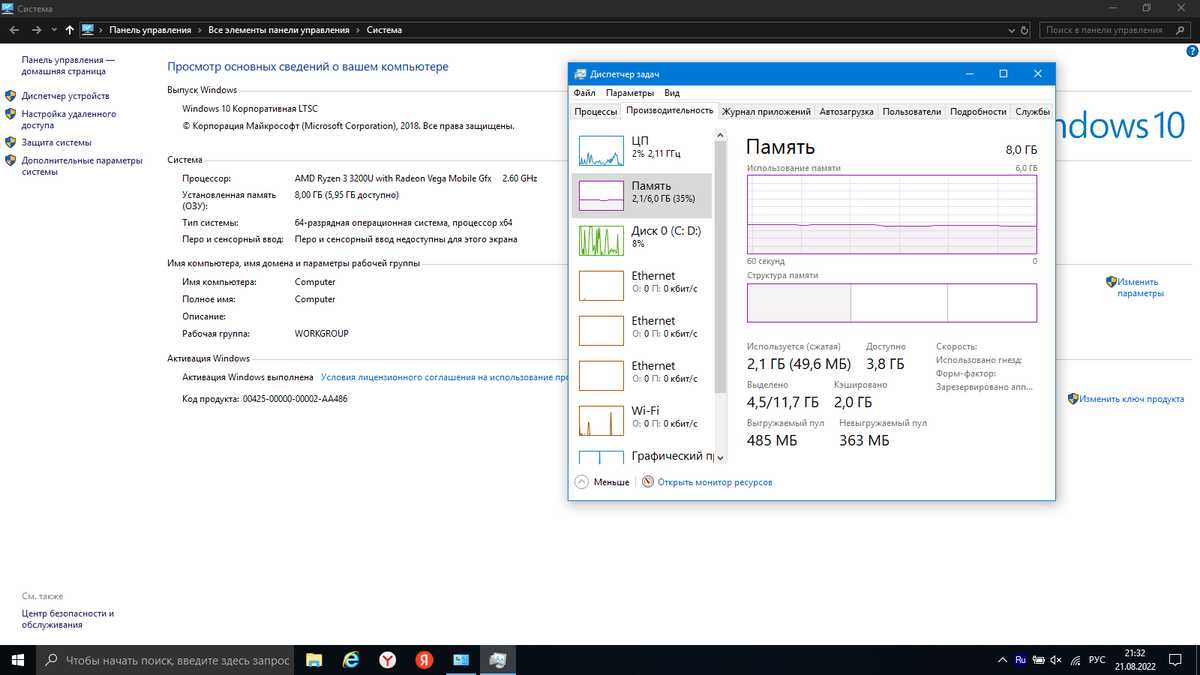Select the ЦП performance graph item
1200x675 pixels.
(641, 150)
